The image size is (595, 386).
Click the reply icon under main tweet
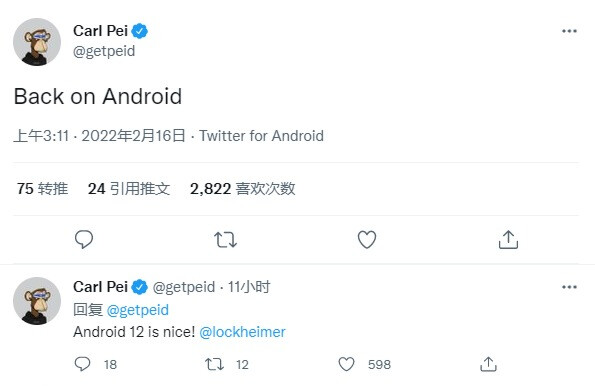click(x=84, y=239)
